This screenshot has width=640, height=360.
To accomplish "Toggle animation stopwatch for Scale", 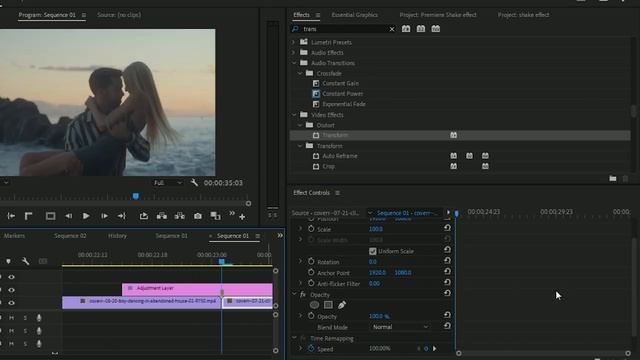I will pyautogui.click(x=311, y=229).
